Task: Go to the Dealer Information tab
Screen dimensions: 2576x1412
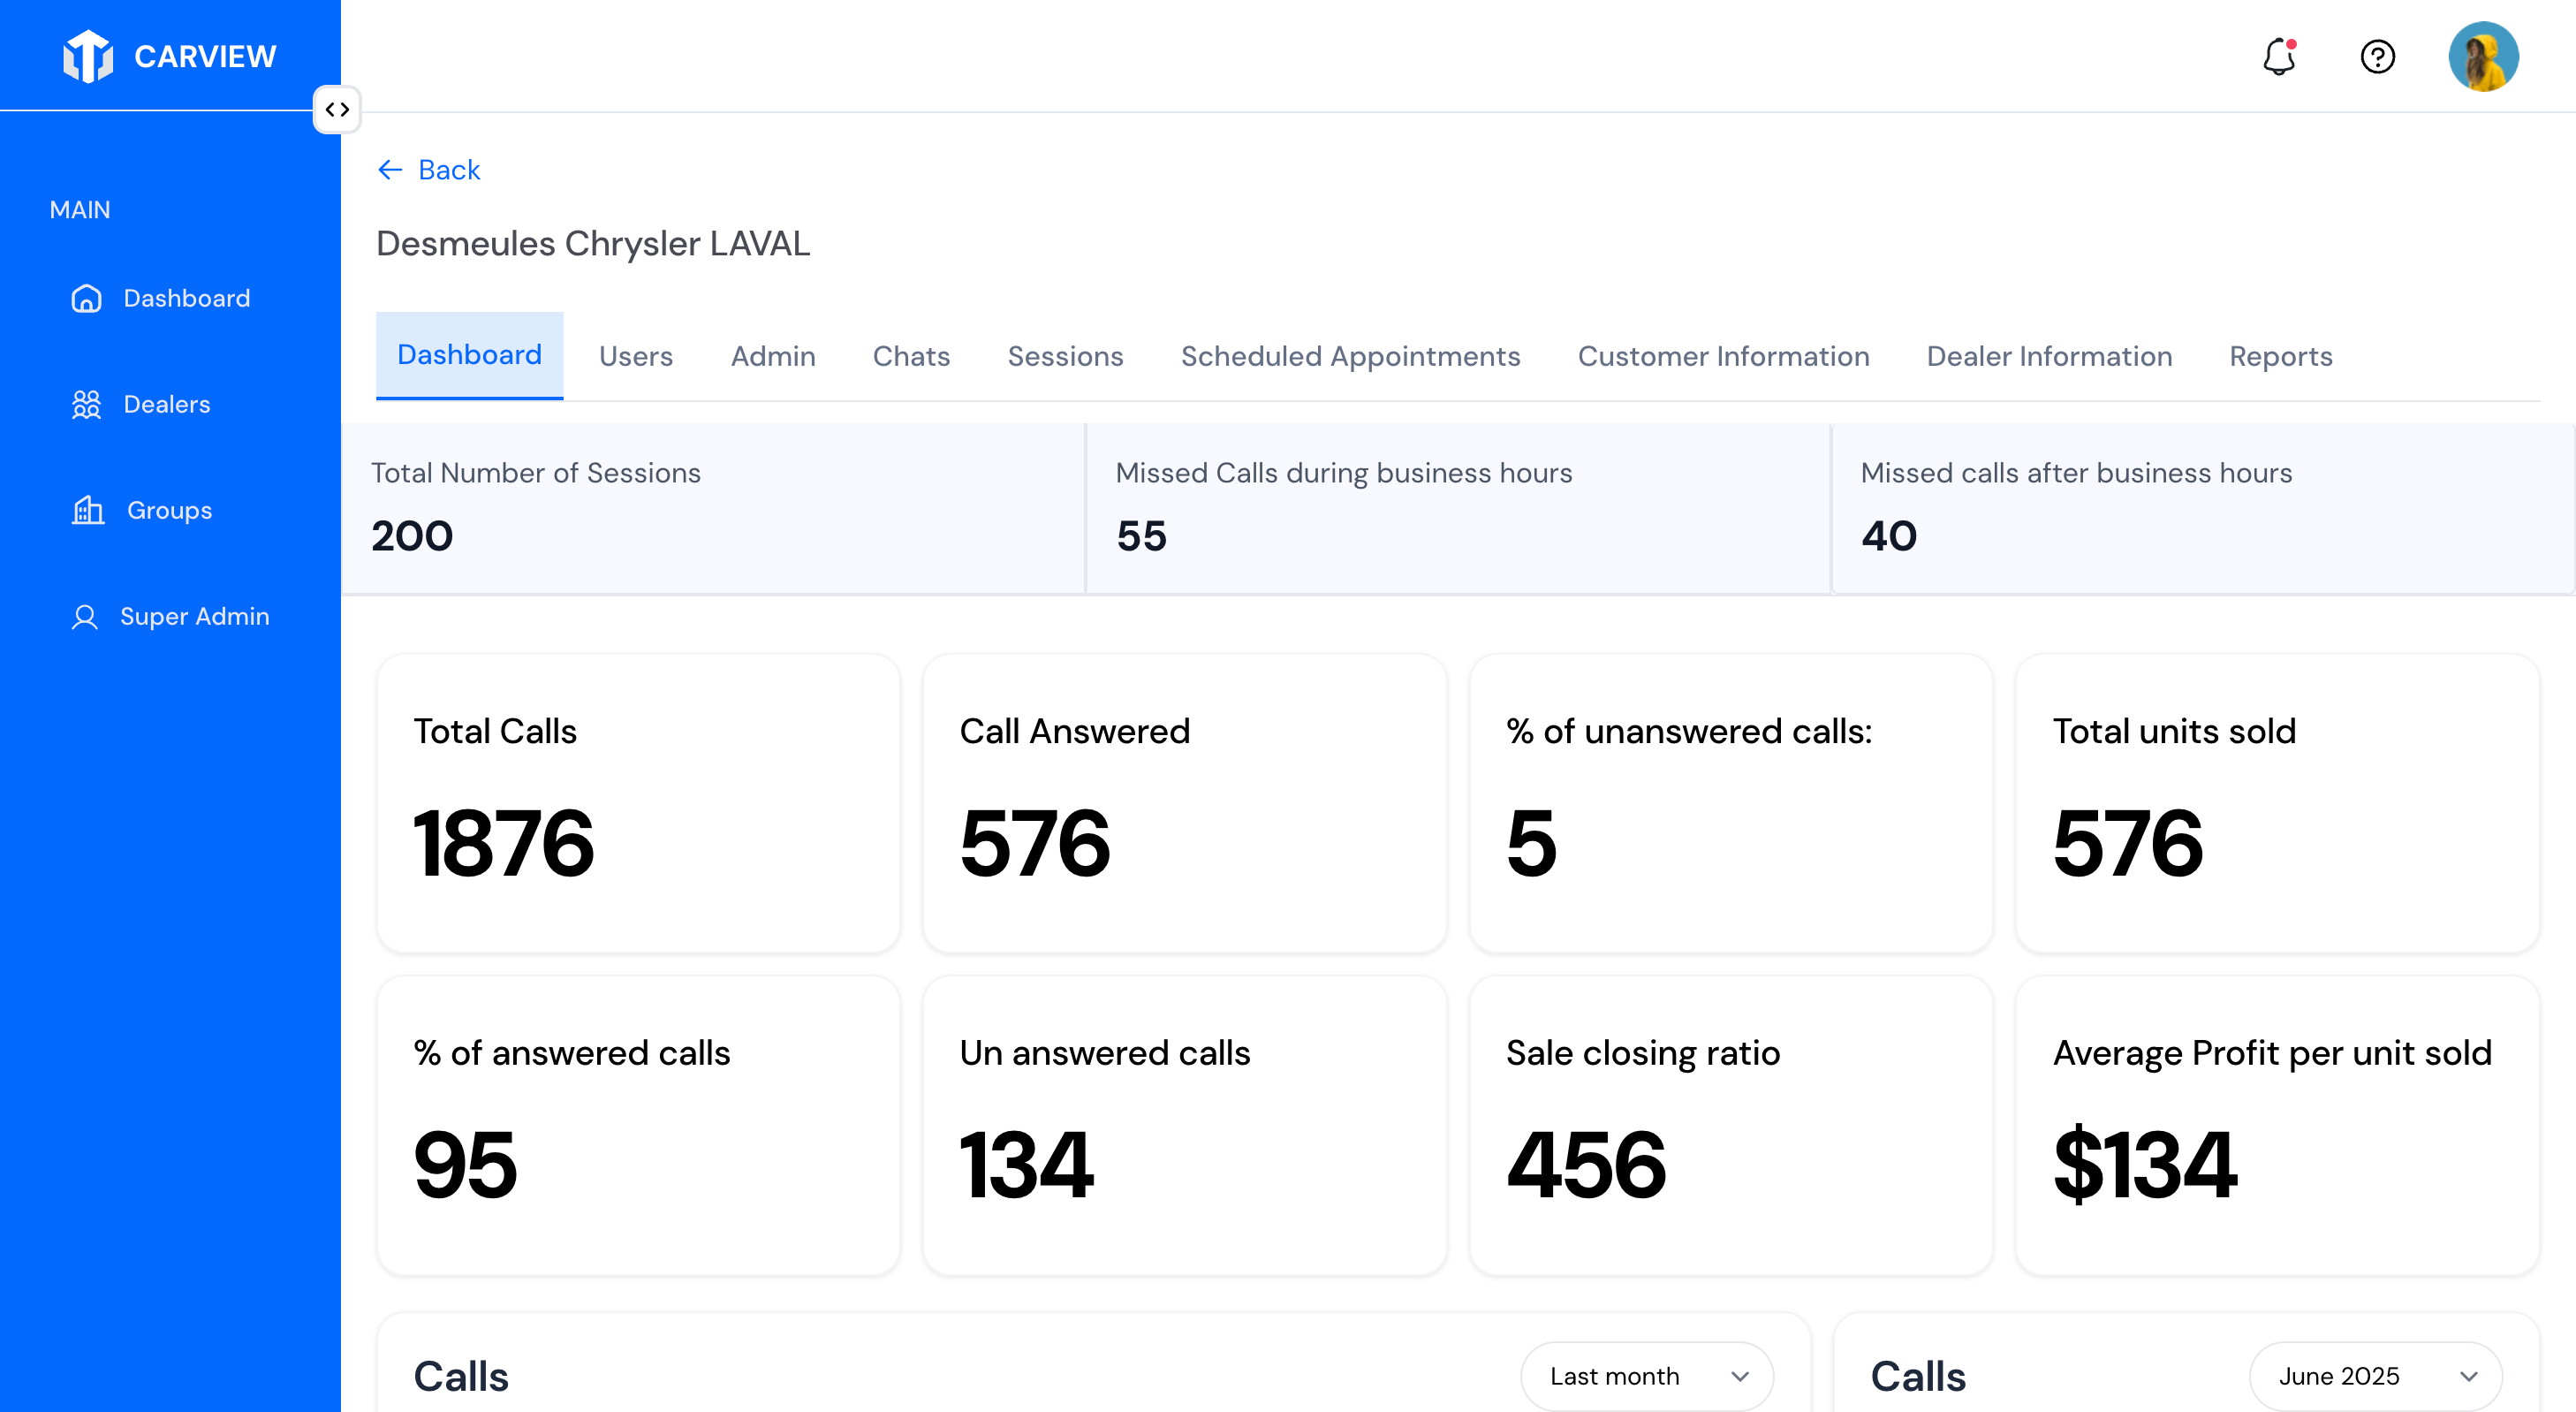Action: coord(2049,357)
